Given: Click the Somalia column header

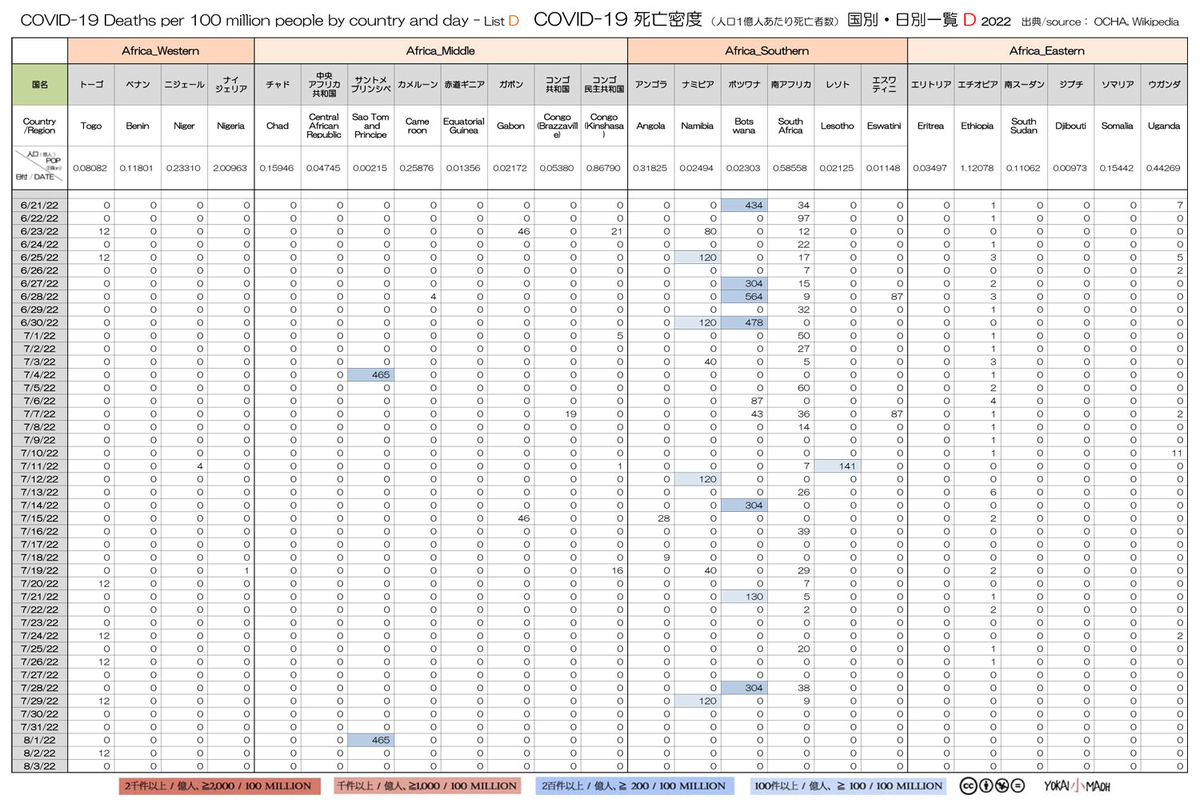Looking at the screenshot, I should pos(1117,125).
